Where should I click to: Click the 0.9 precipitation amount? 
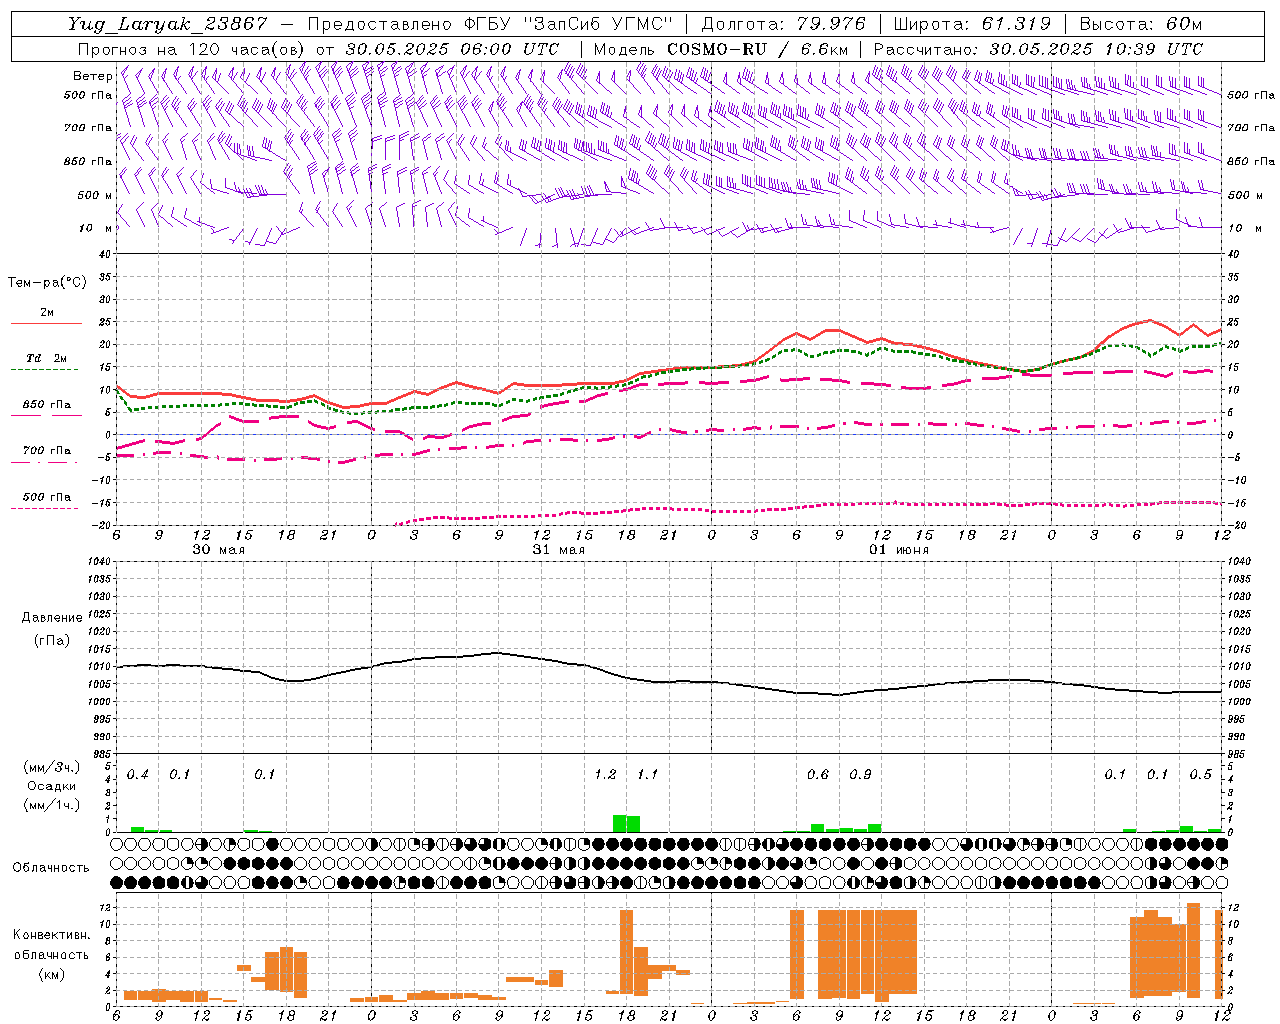pyautogui.click(x=860, y=775)
